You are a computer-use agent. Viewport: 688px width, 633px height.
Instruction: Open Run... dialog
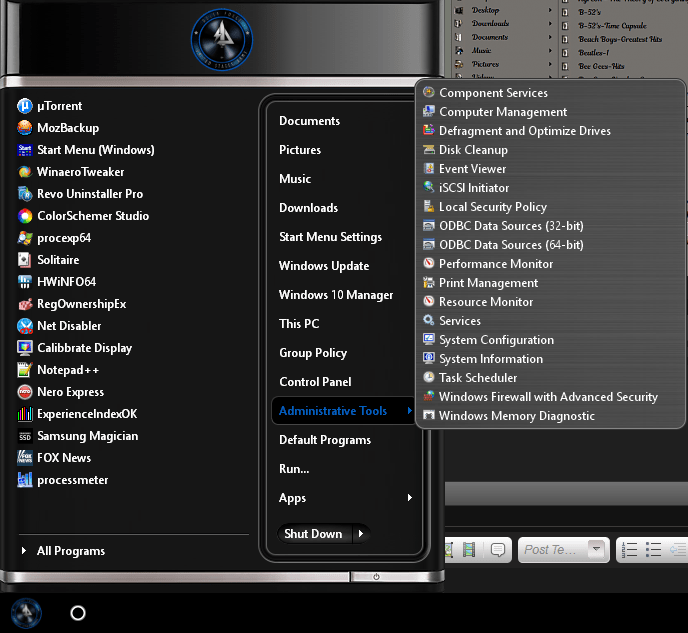coord(294,468)
